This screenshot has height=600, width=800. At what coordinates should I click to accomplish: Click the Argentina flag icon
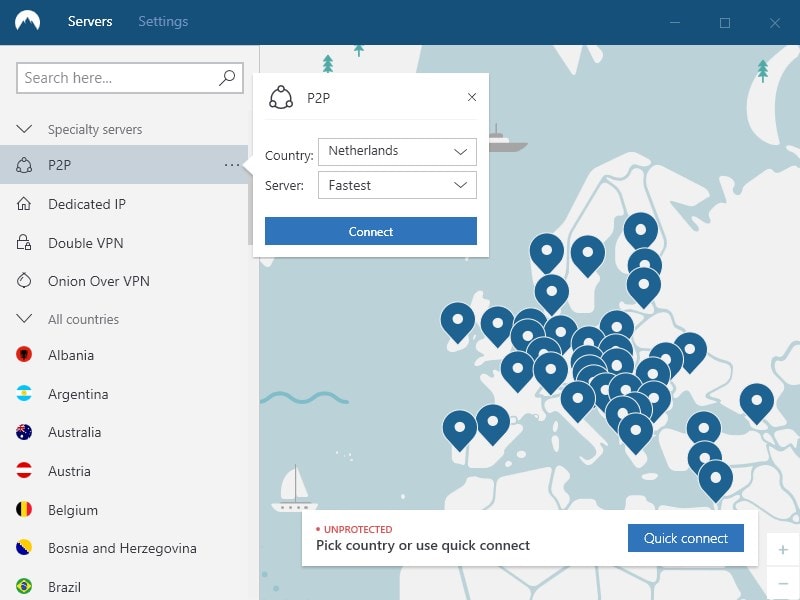pyautogui.click(x=24, y=393)
